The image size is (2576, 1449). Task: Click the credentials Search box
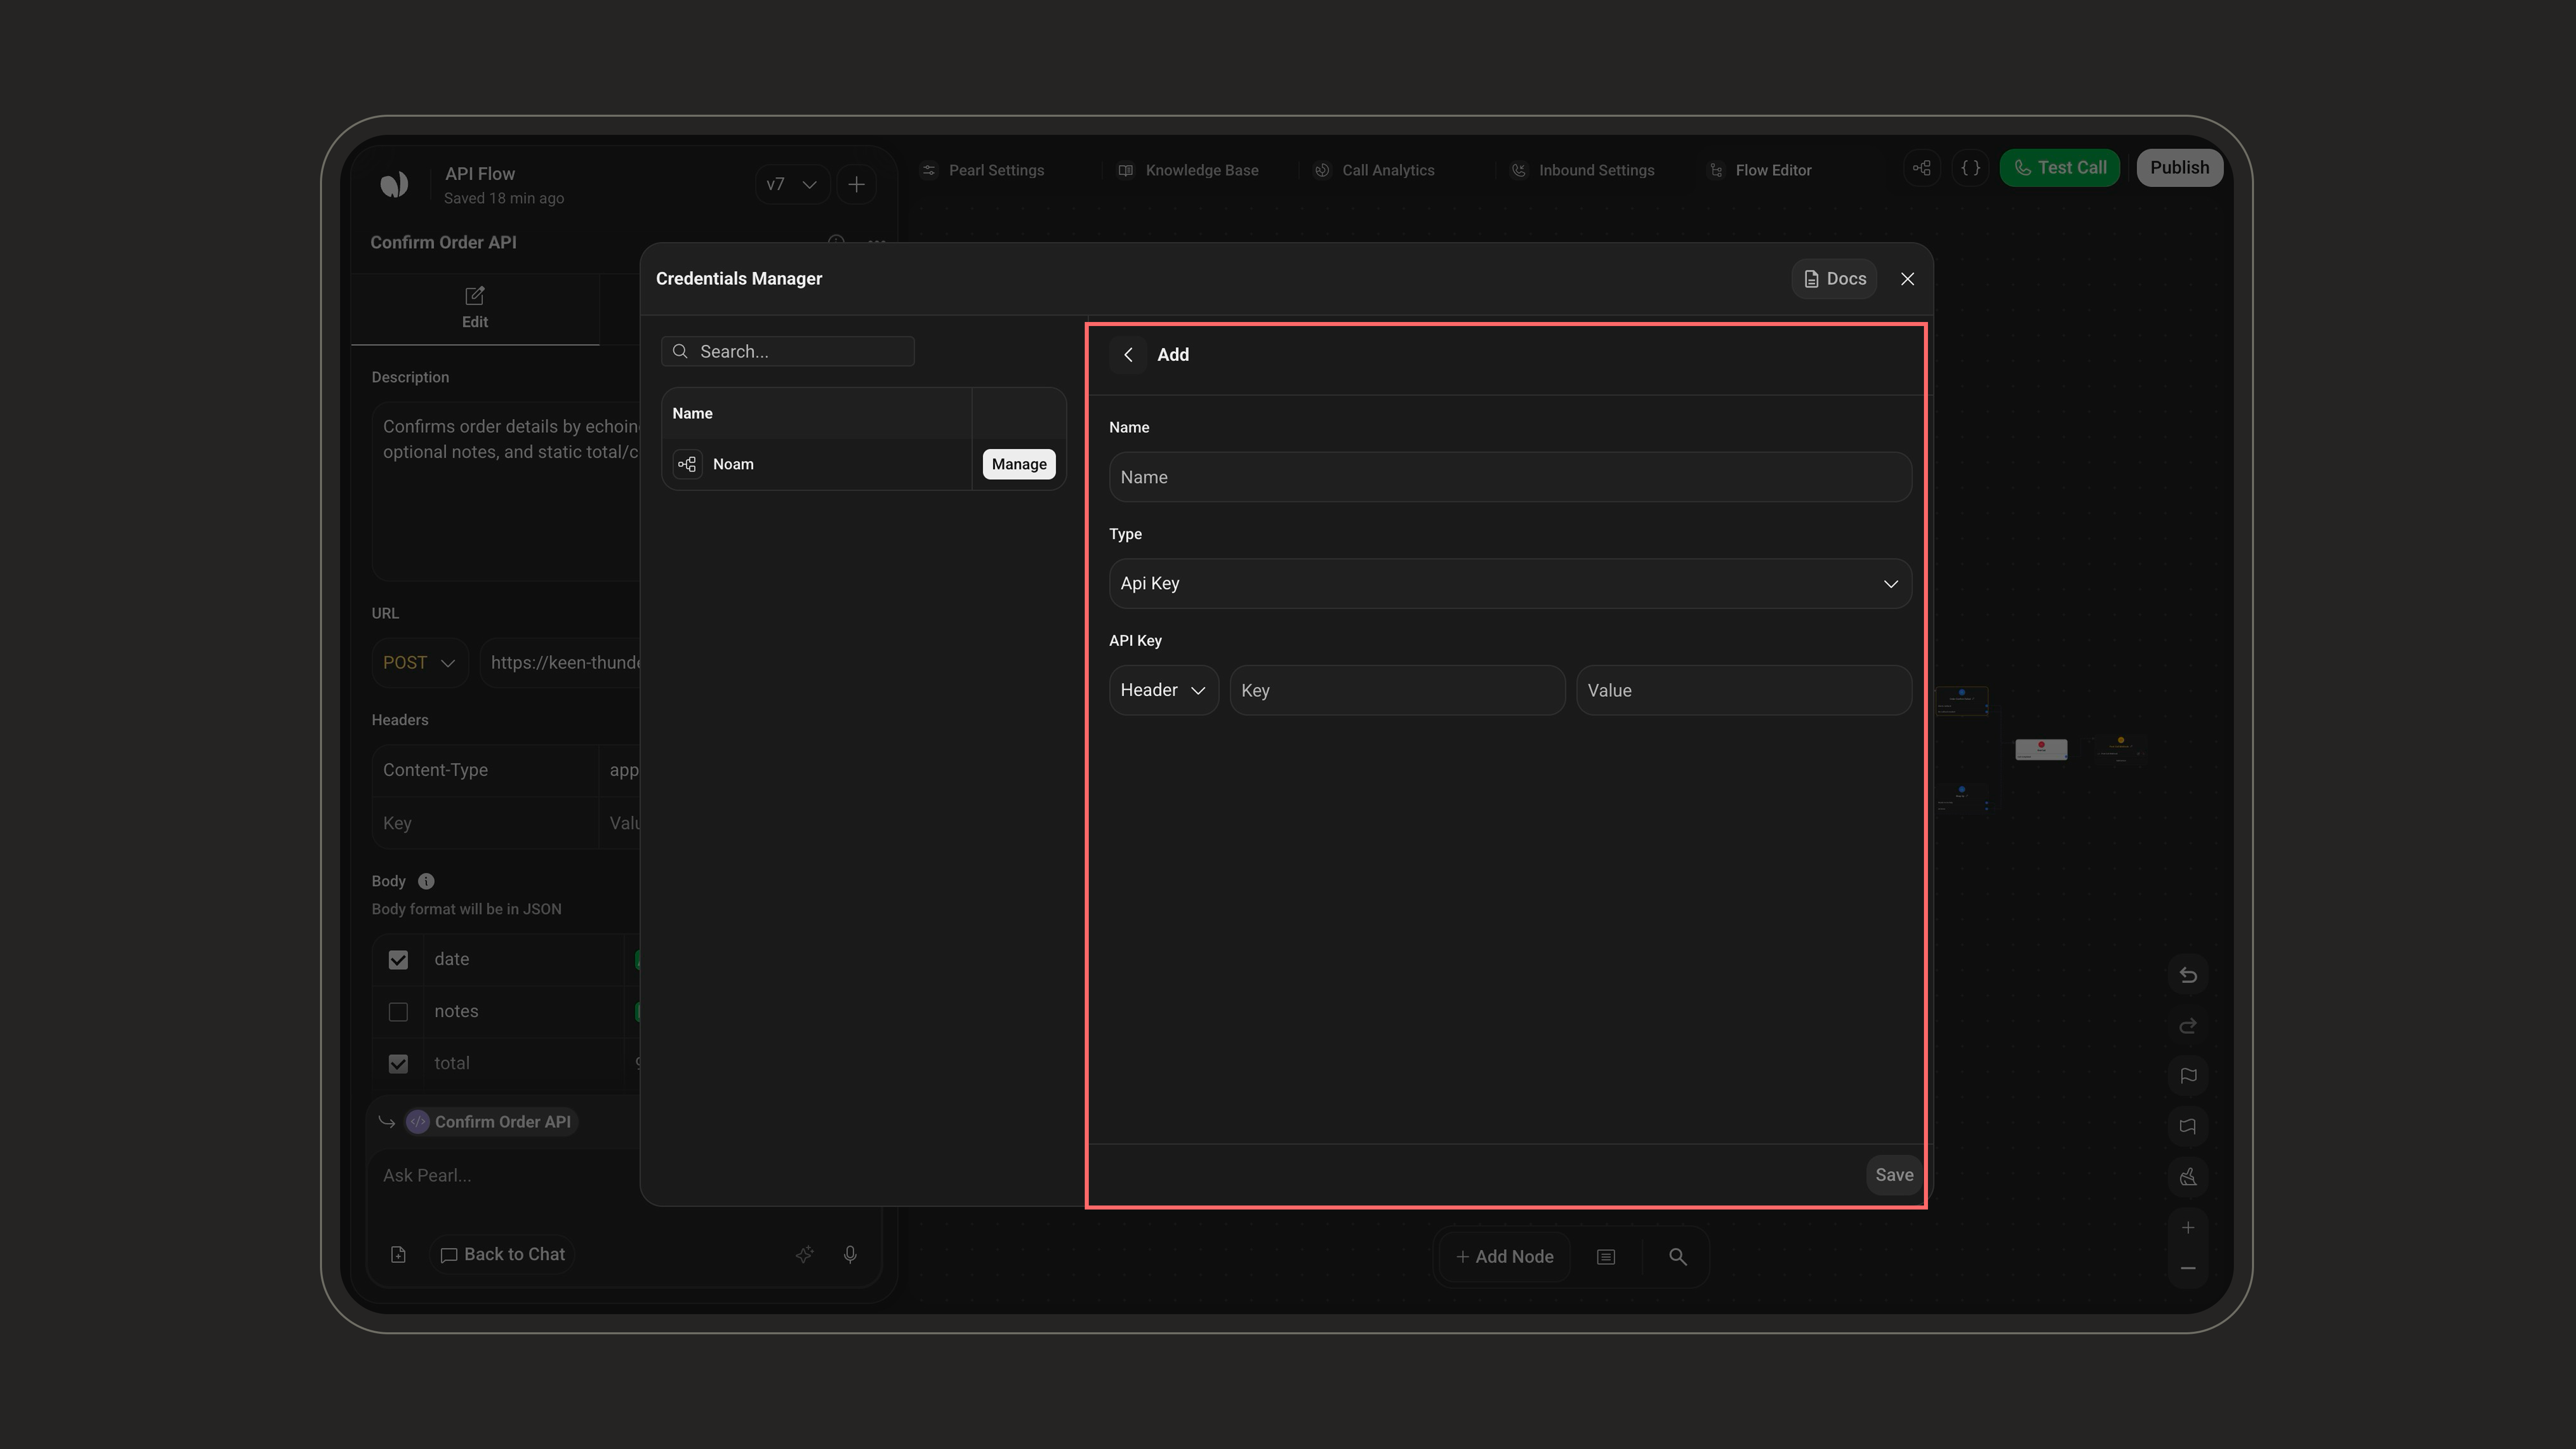[787, 351]
